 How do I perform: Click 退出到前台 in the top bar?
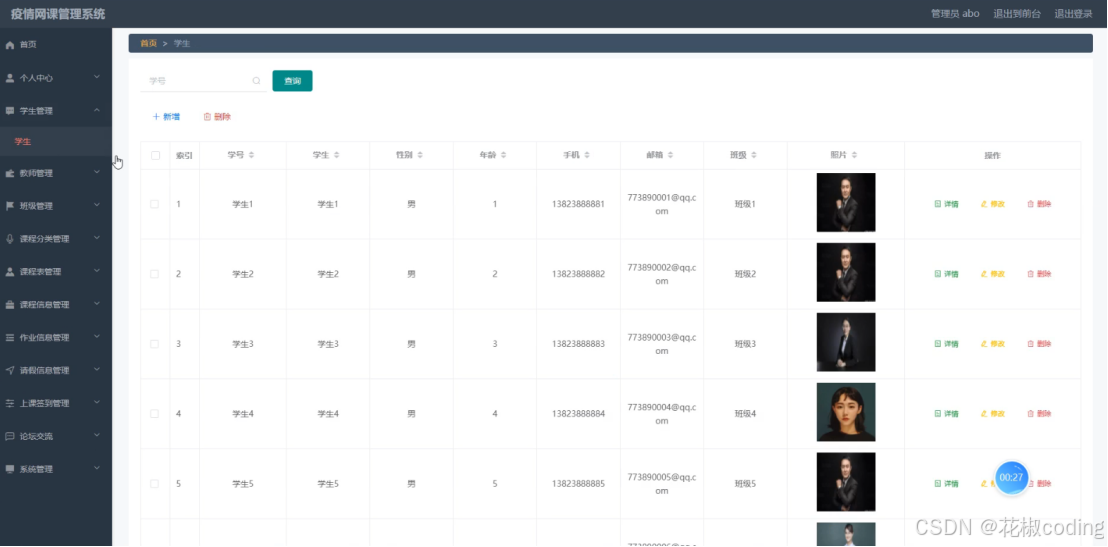1017,13
